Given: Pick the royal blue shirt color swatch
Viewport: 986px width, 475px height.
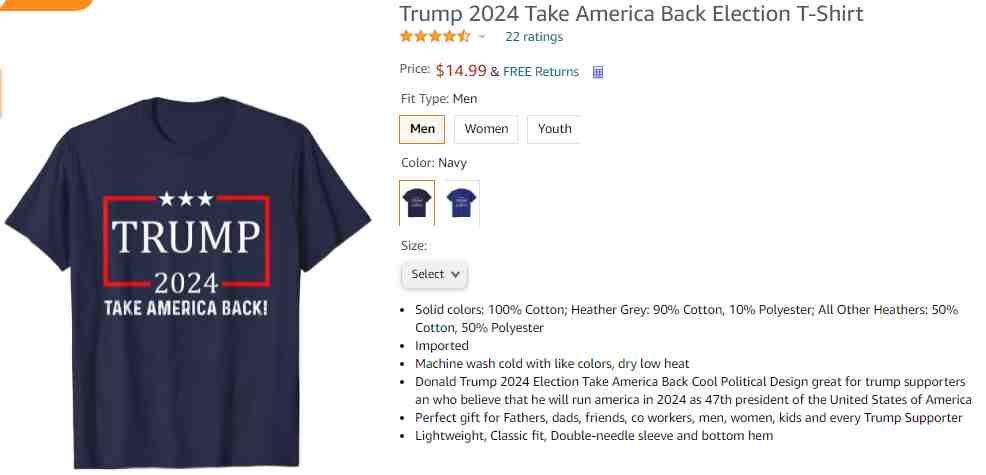Looking at the screenshot, I should pyautogui.click(x=462, y=203).
